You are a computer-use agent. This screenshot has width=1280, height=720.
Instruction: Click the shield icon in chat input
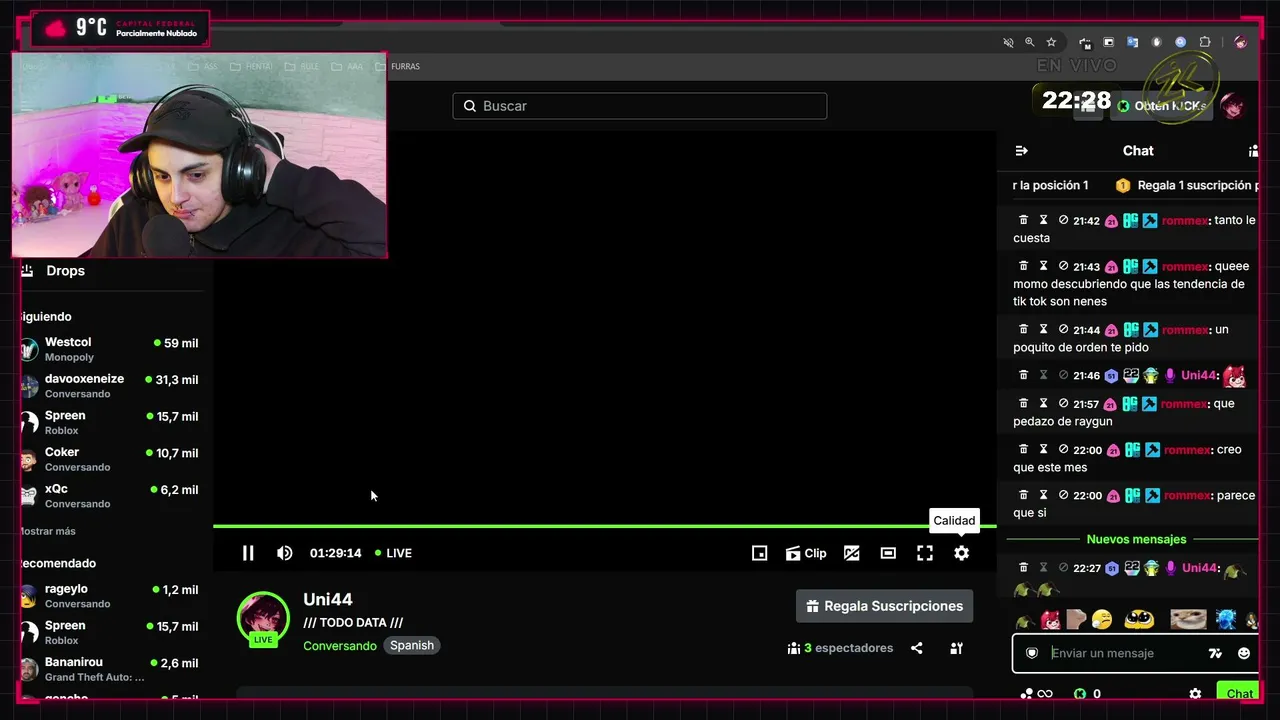click(x=1032, y=653)
